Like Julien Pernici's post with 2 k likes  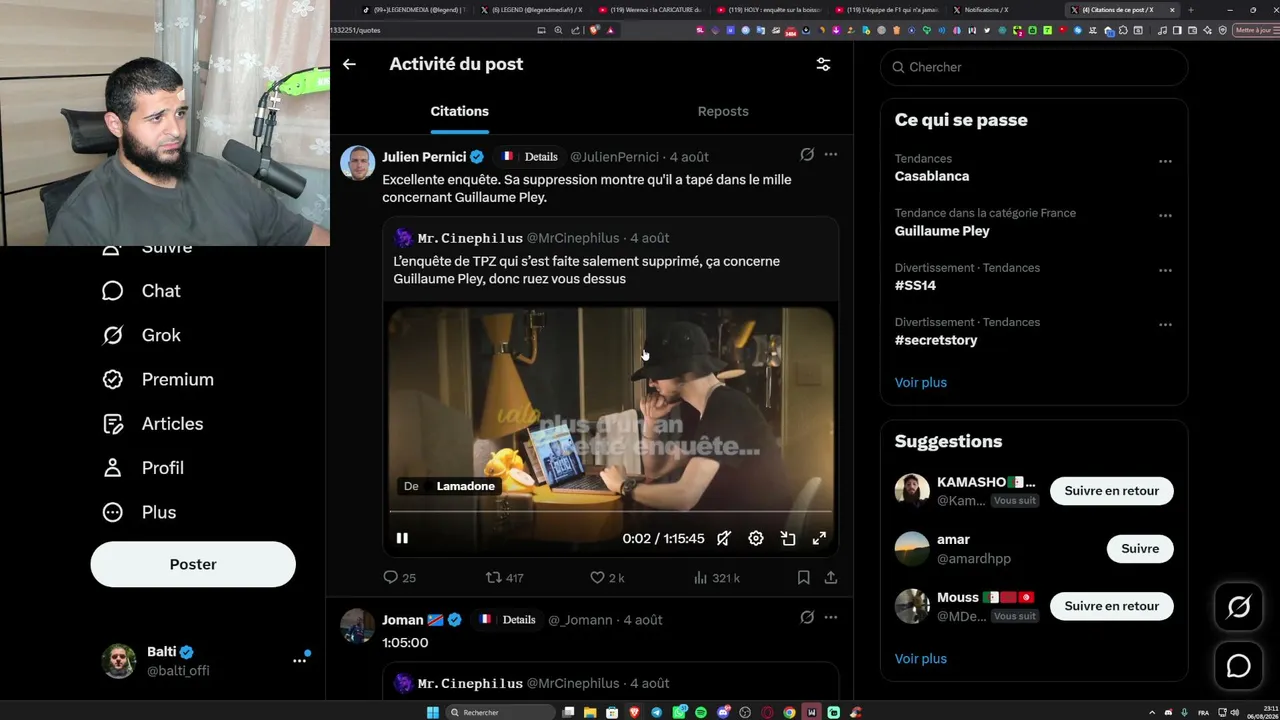(607, 578)
